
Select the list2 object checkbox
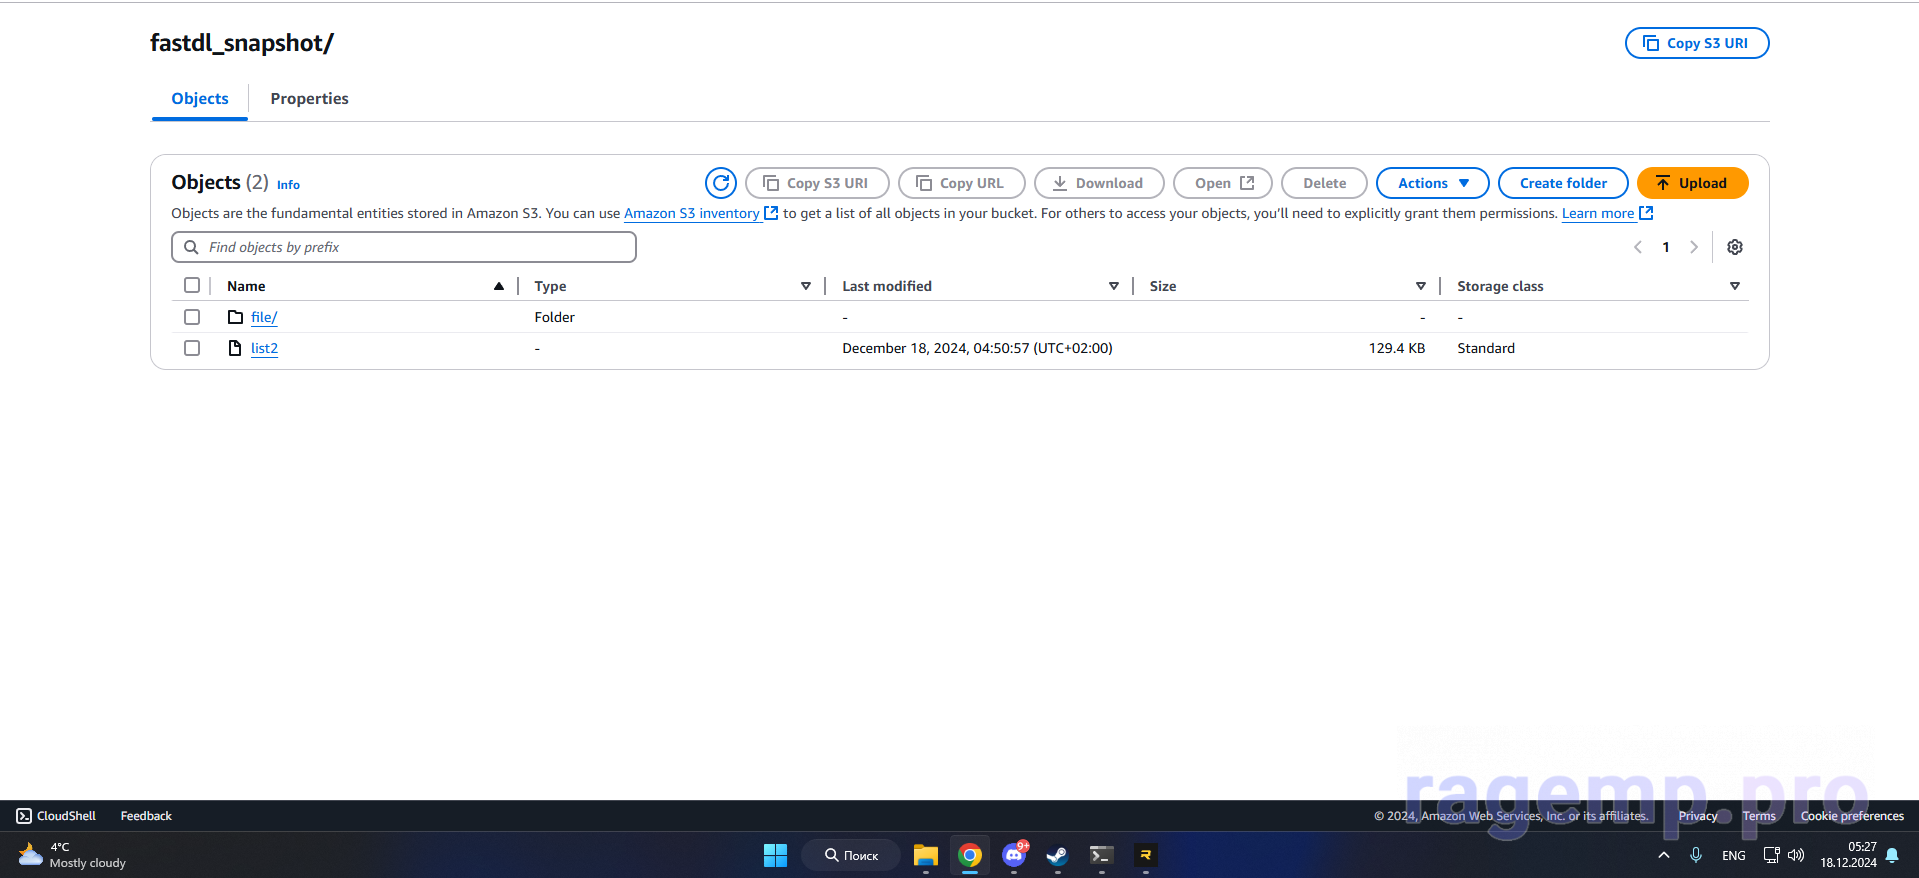point(192,348)
